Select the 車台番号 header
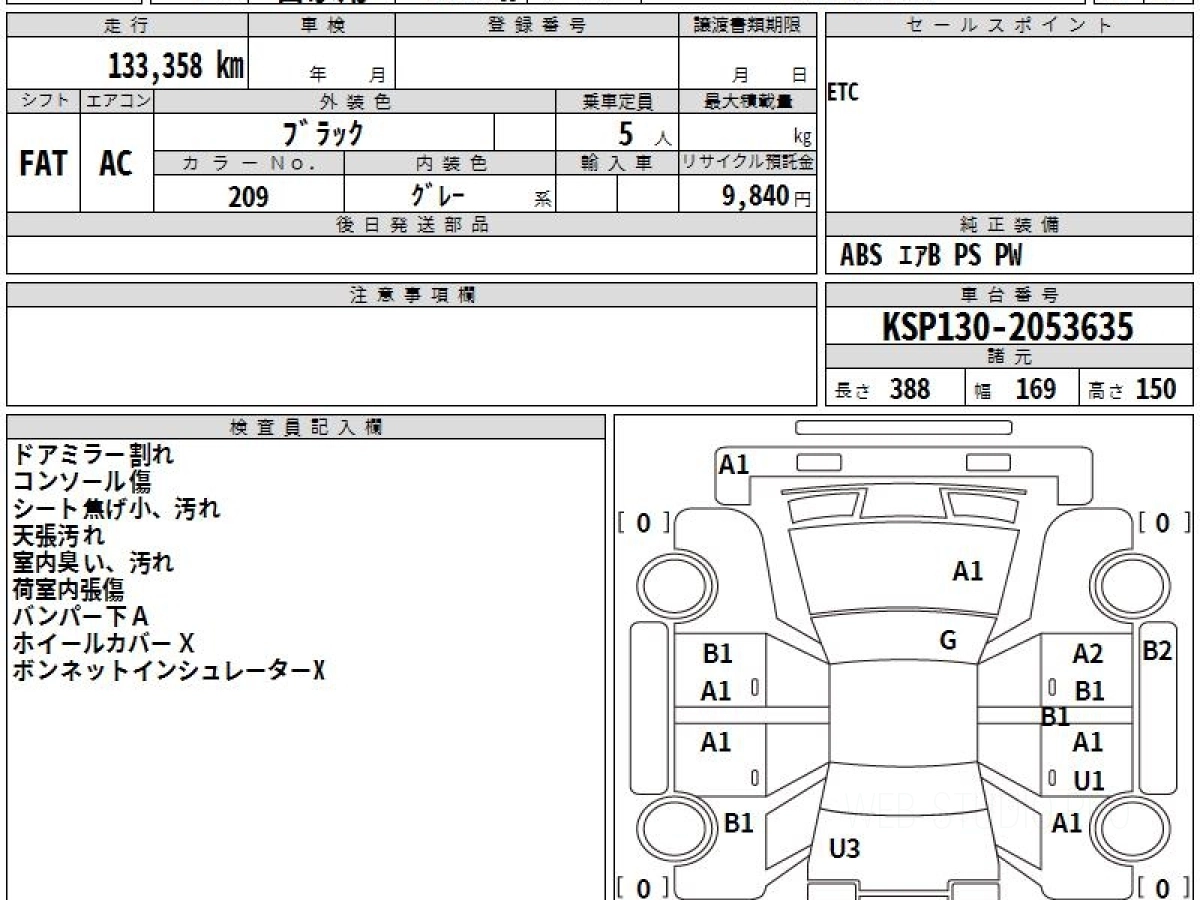 pyautogui.click(x=1009, y=295)
